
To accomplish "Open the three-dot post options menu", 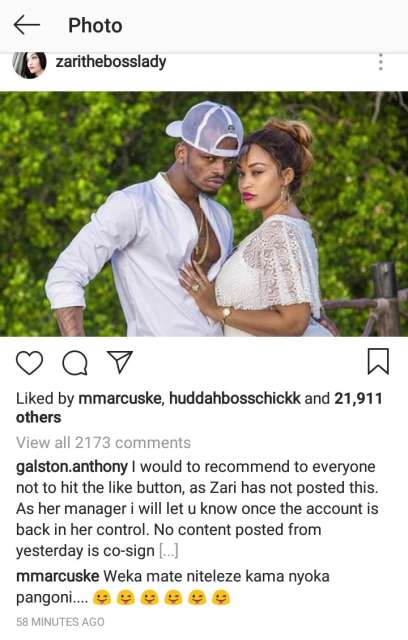I will [381, 62].
